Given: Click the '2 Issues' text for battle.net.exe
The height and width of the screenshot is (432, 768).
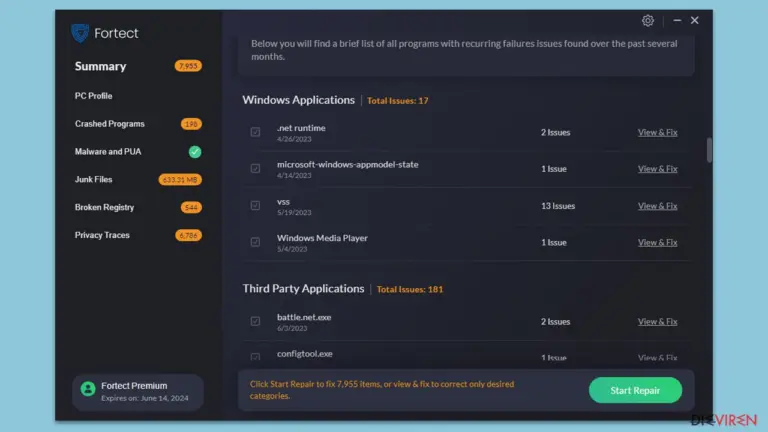Looking at the screenshot, I should click(555, 322).
